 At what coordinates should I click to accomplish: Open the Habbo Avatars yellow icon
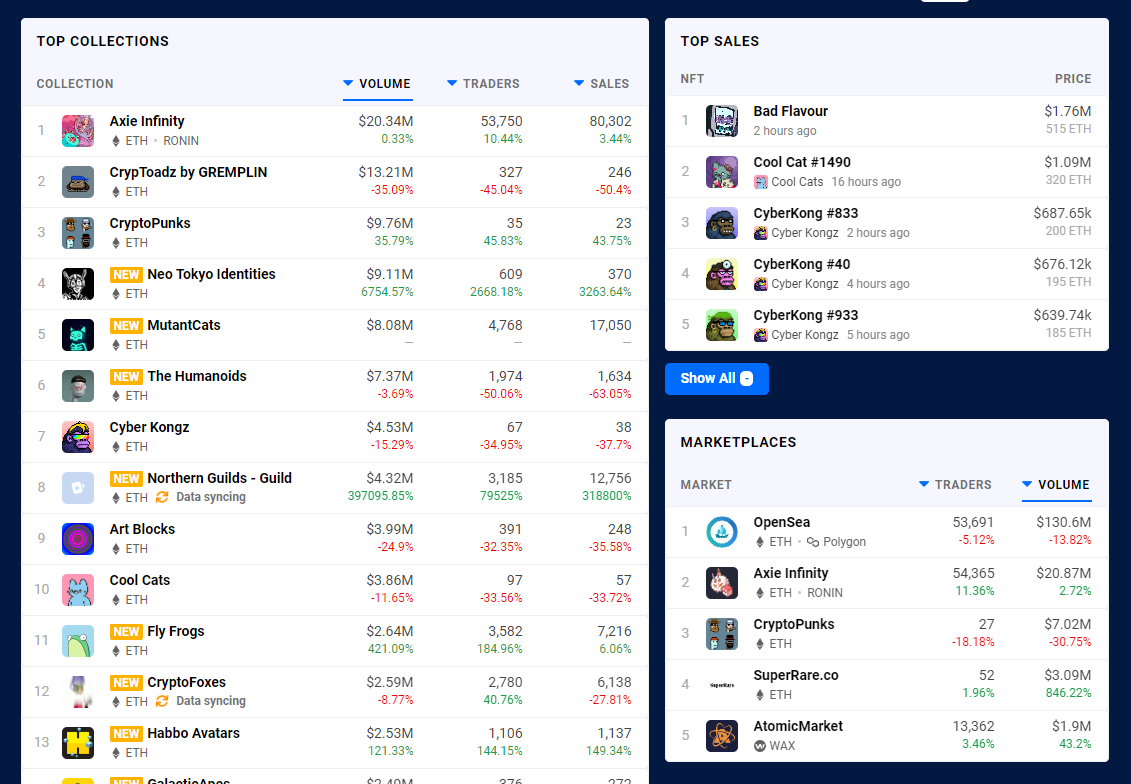[78, 743]
